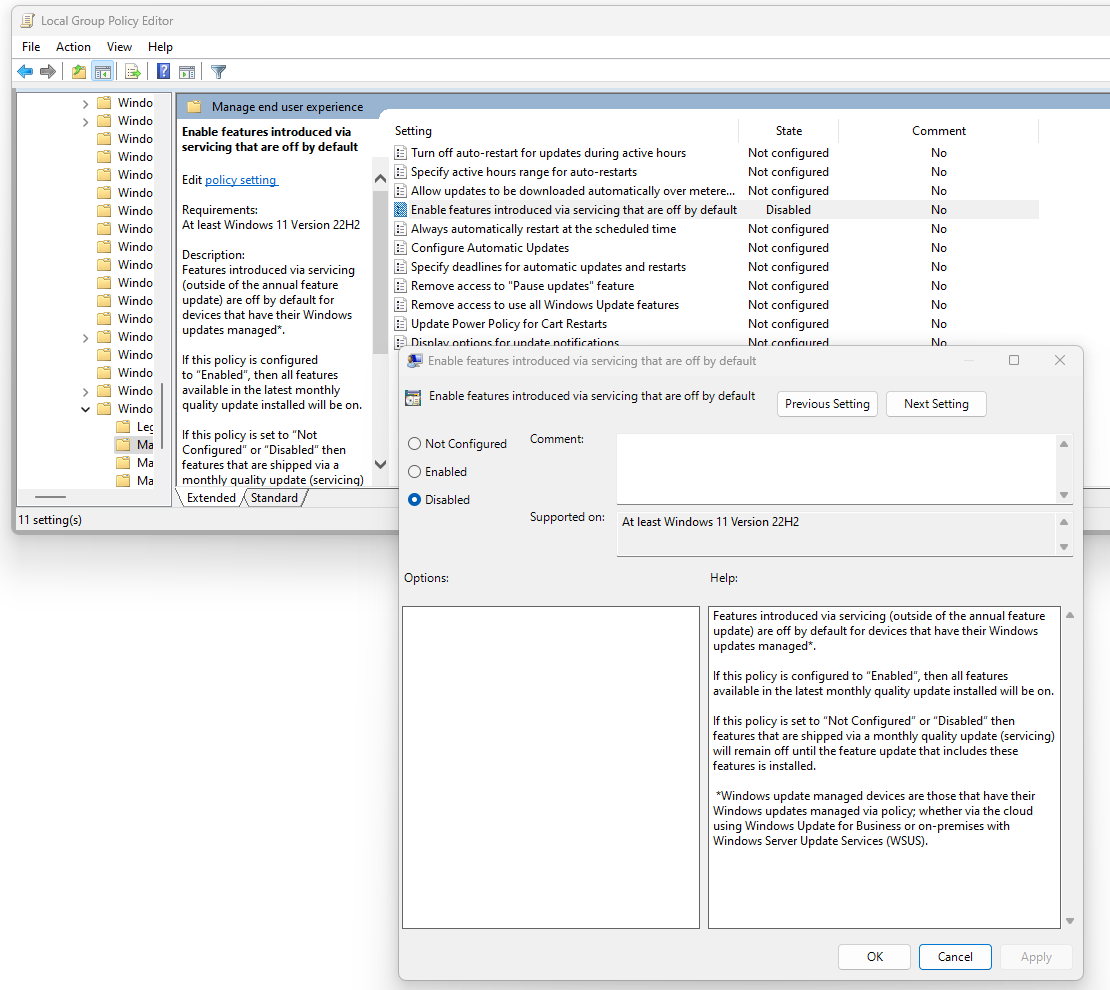Select the Configure Automatic Updates policy
The width and height of the screenshot is (1110, 990).
490,248
